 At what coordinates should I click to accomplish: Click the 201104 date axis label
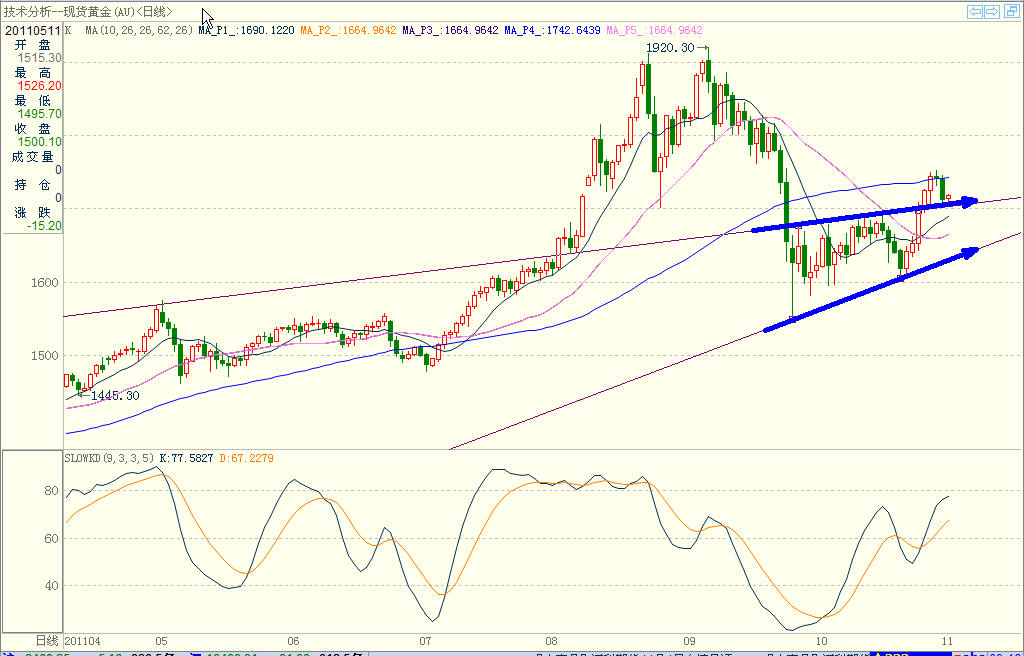[x=83, y=642]
